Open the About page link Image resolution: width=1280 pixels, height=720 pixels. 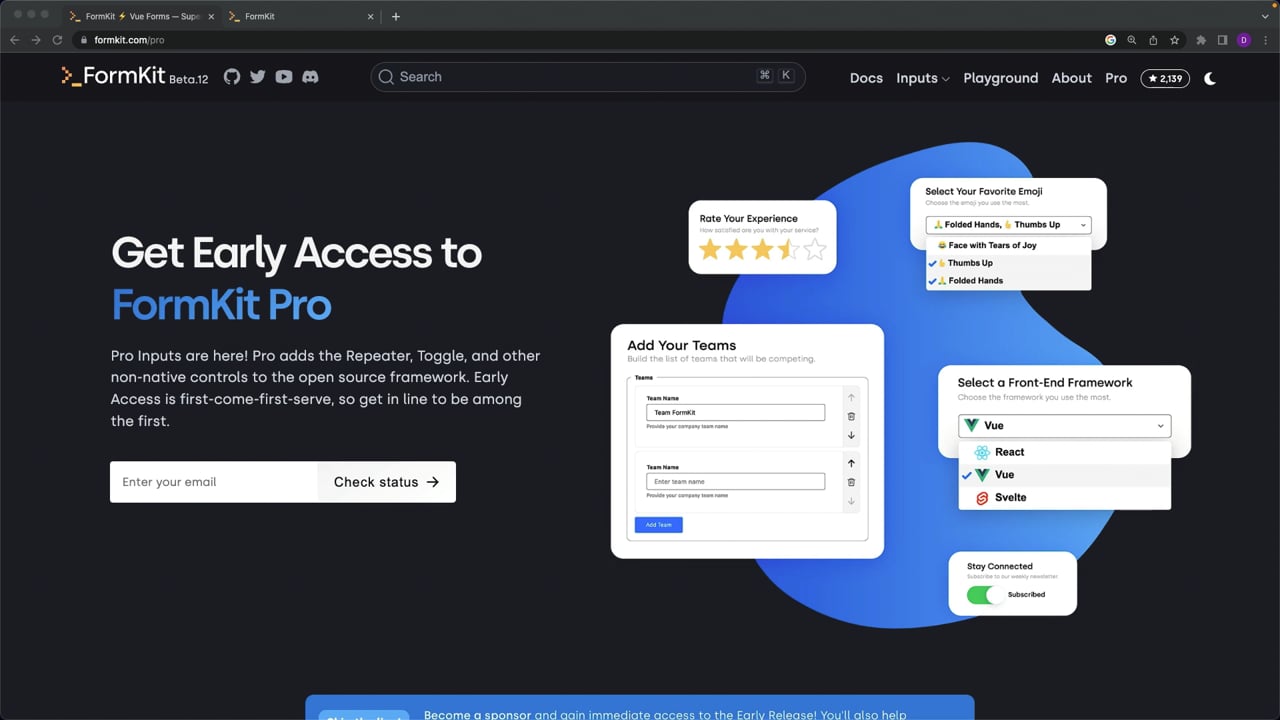[x=1072, y=78]
